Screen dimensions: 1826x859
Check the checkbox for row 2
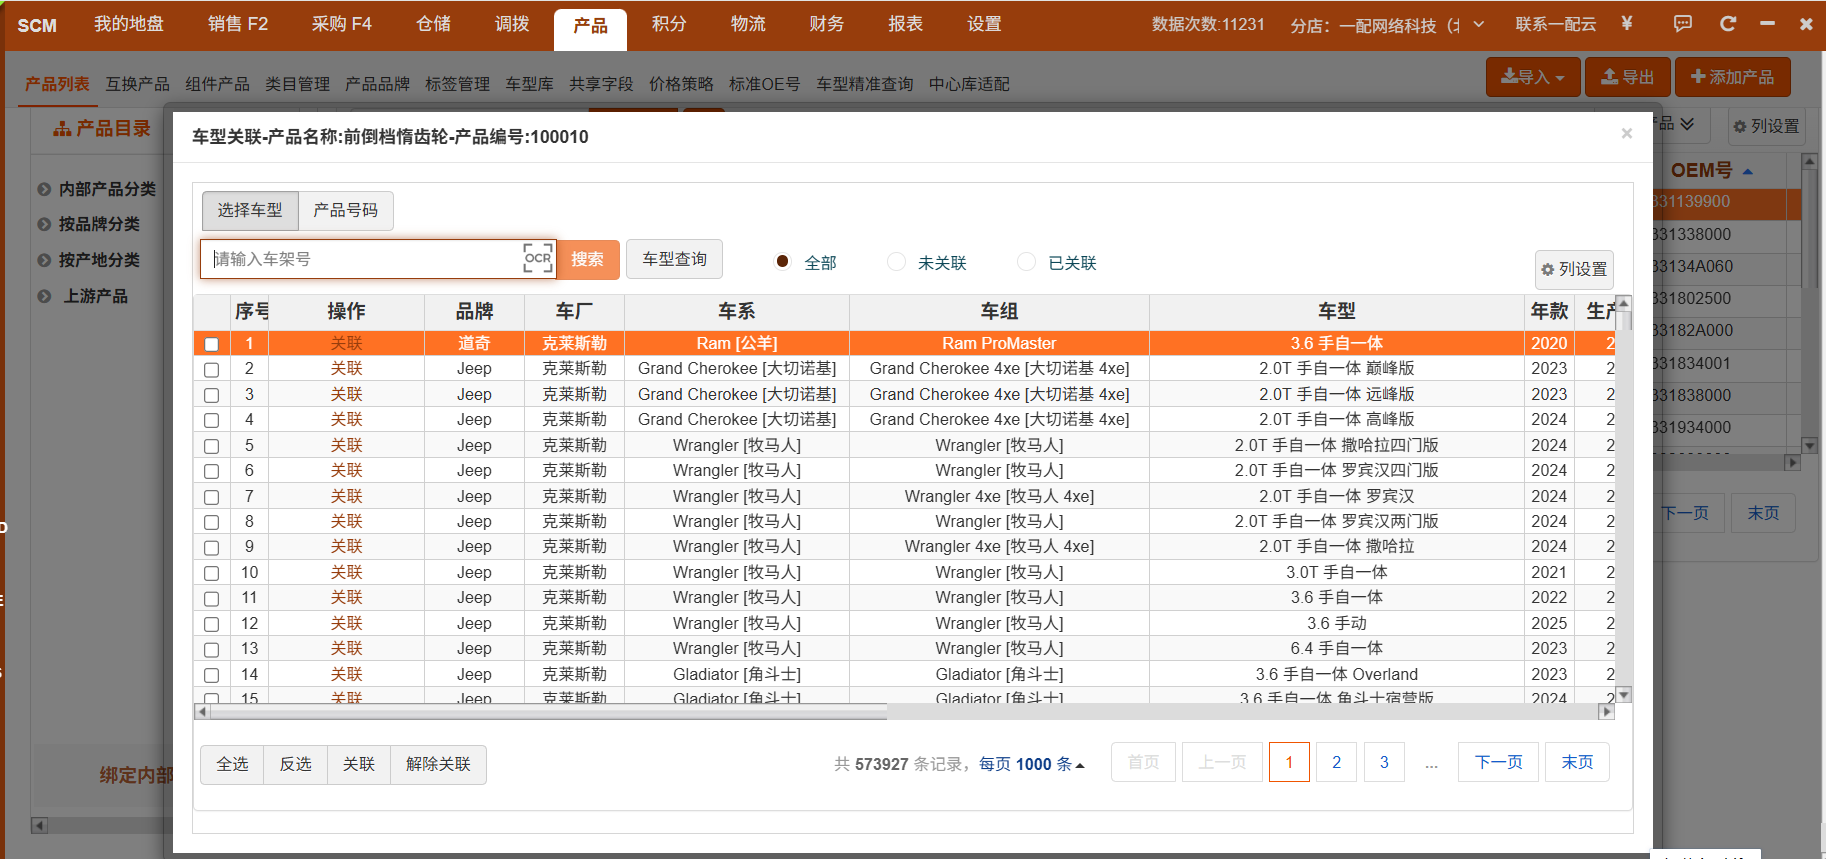pos(211,369)
